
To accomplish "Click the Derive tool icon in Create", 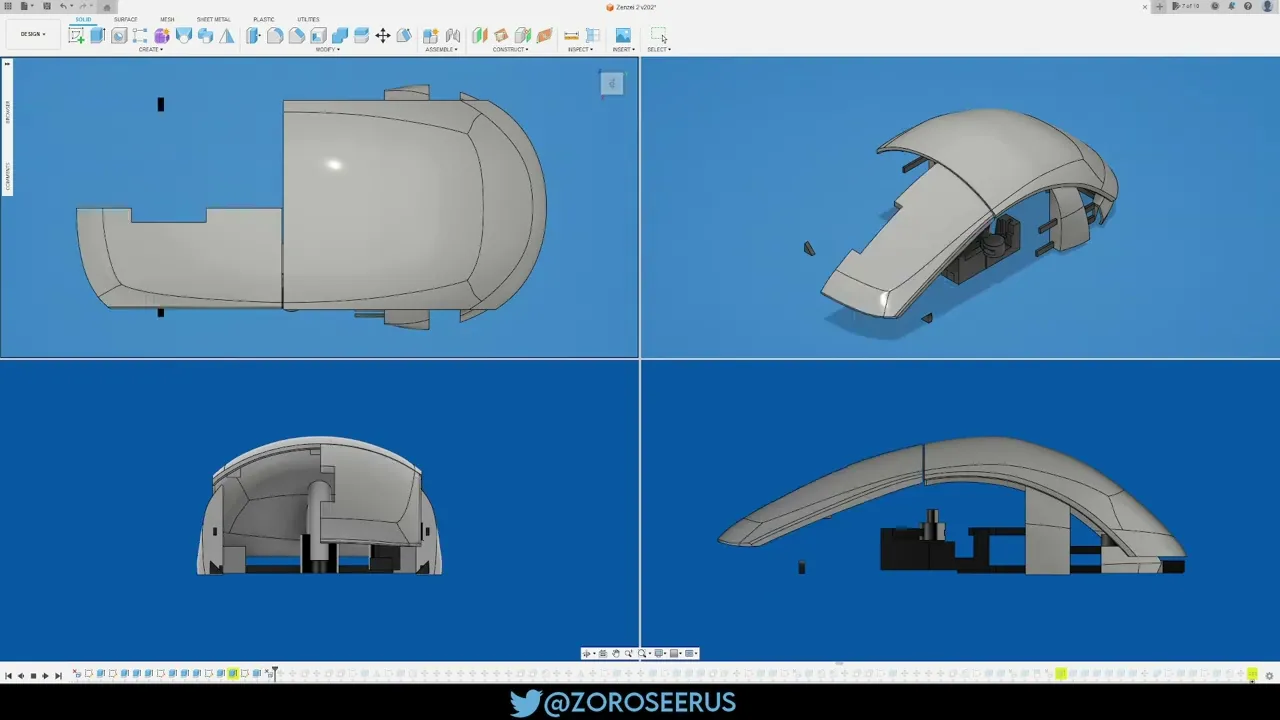I will pos(205,36).
